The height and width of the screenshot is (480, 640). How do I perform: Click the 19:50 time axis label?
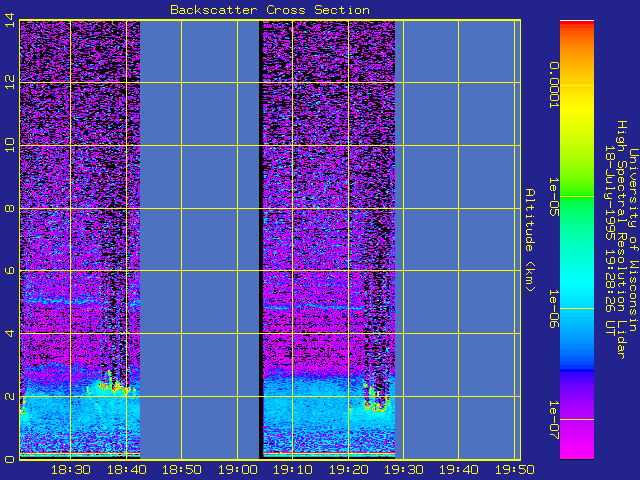tap(514, 470)
